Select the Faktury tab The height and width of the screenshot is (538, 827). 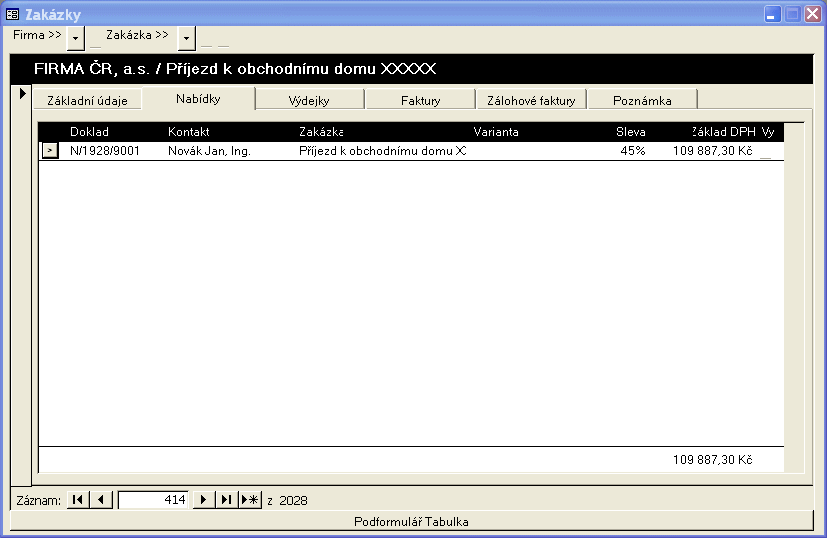(420, 100)
